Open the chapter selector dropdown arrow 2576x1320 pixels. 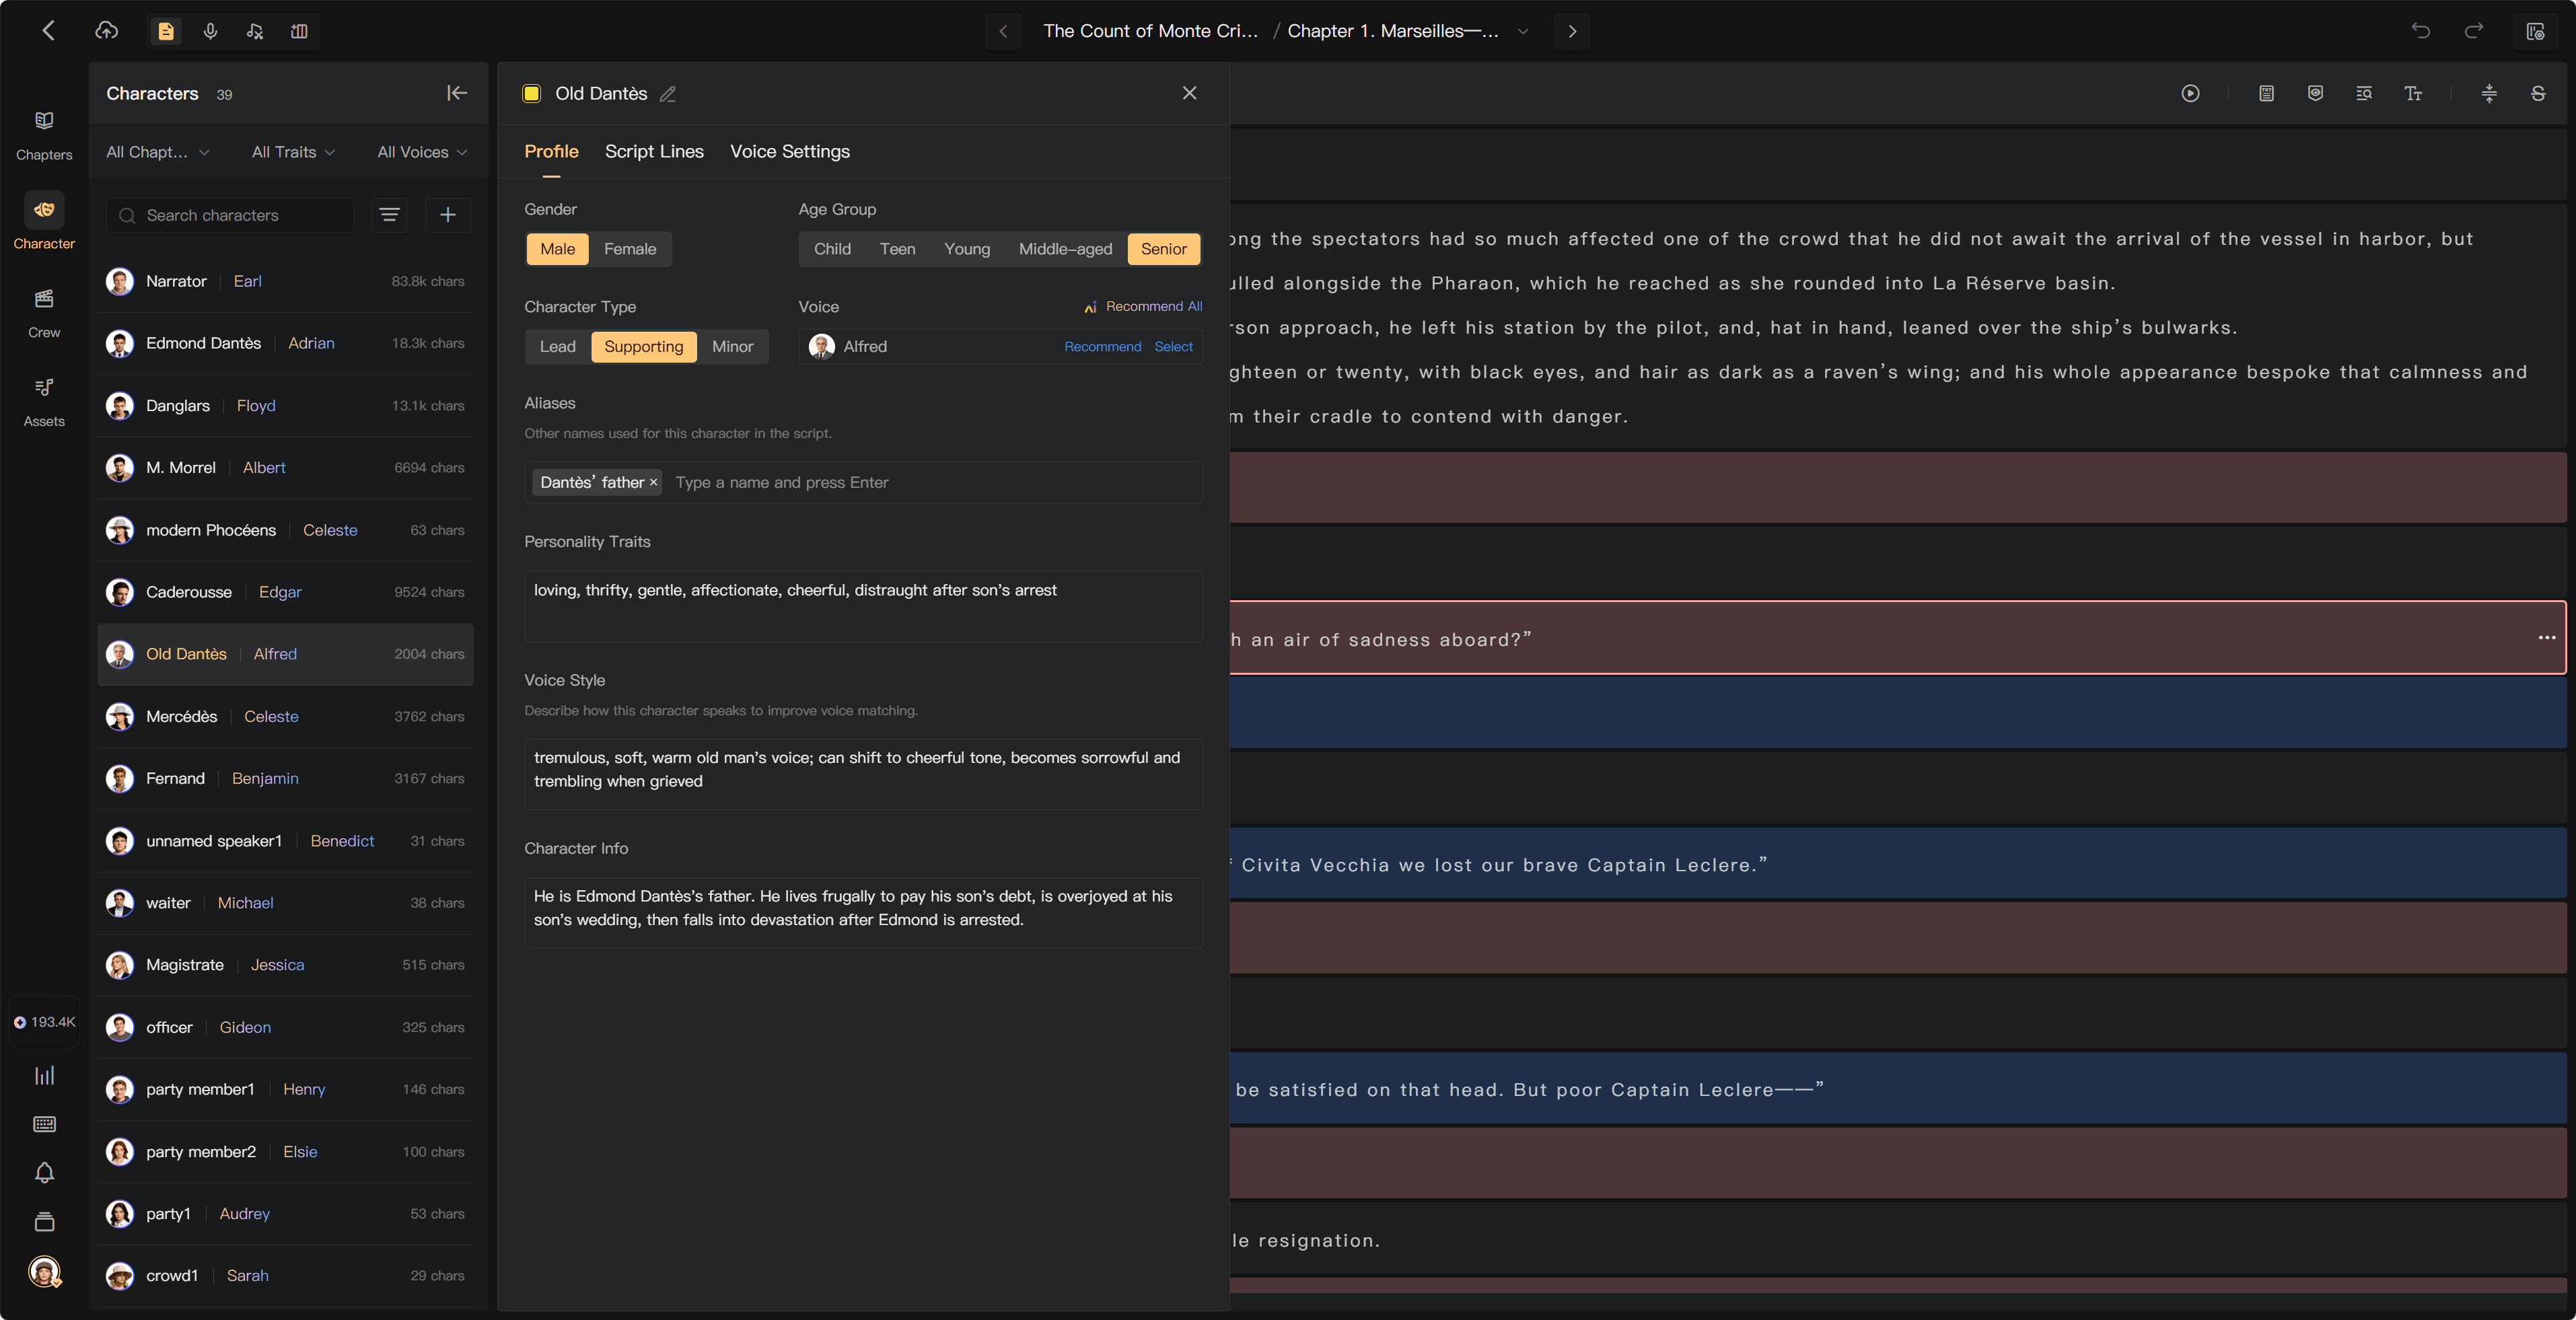(x=1523, y=31)
